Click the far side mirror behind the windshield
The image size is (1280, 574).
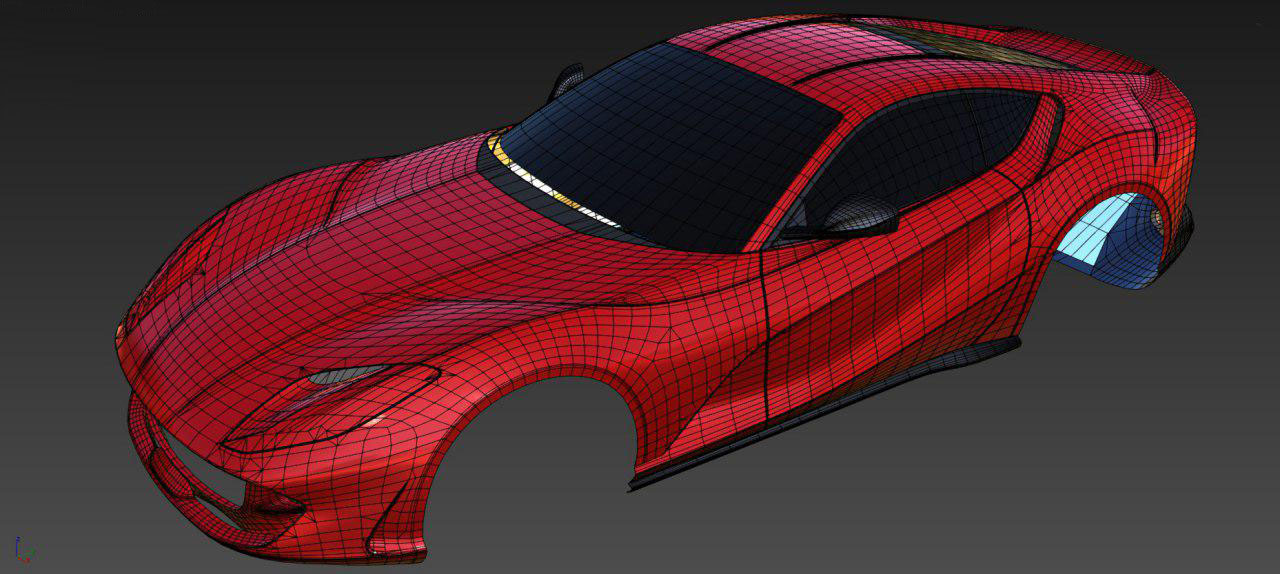pos(566,80)
